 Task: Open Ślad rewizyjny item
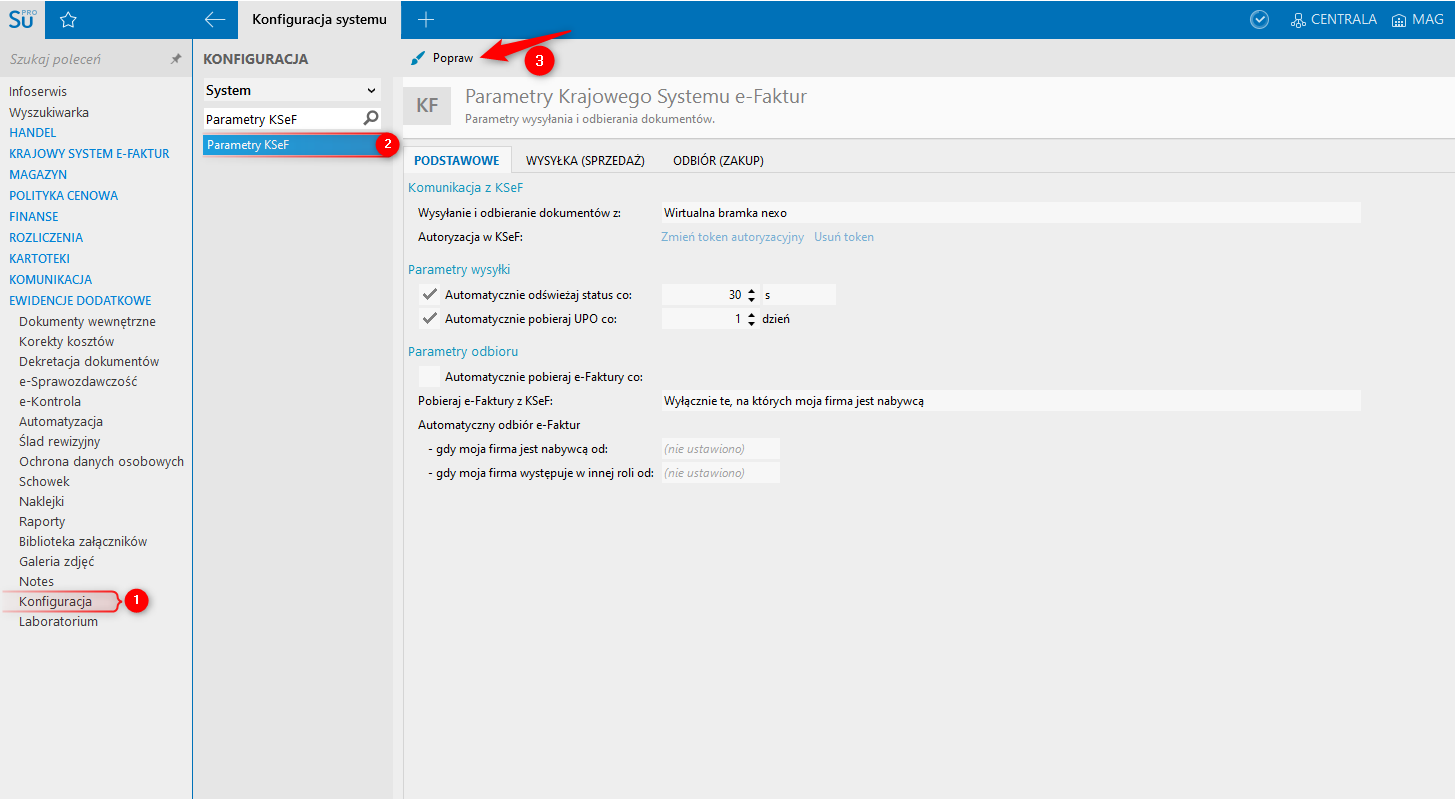coord(60,441)
